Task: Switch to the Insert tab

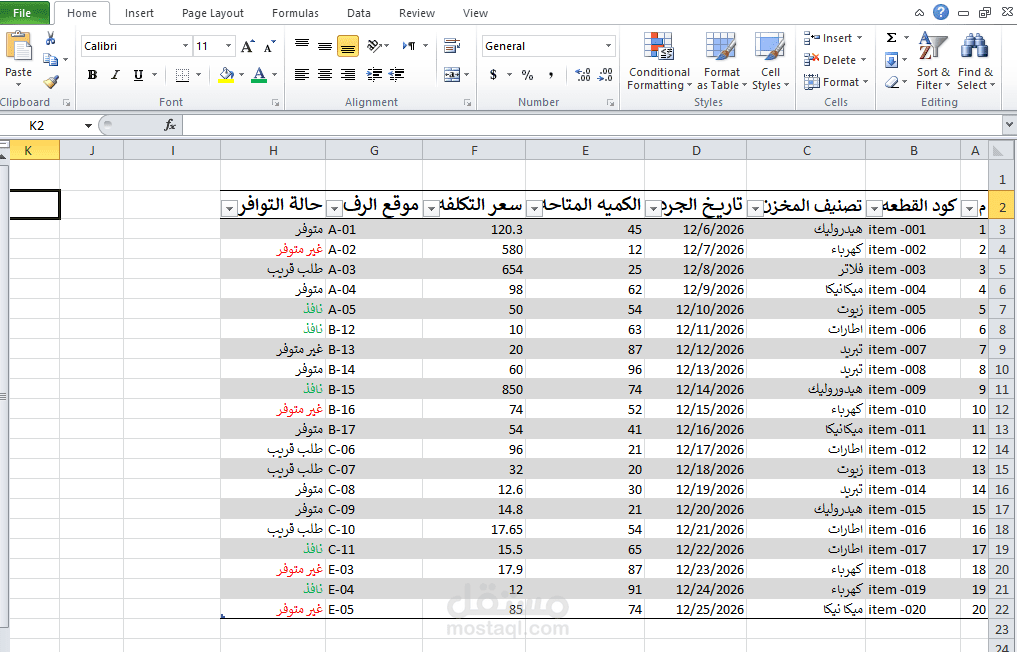Action: [x=139, y=13]
